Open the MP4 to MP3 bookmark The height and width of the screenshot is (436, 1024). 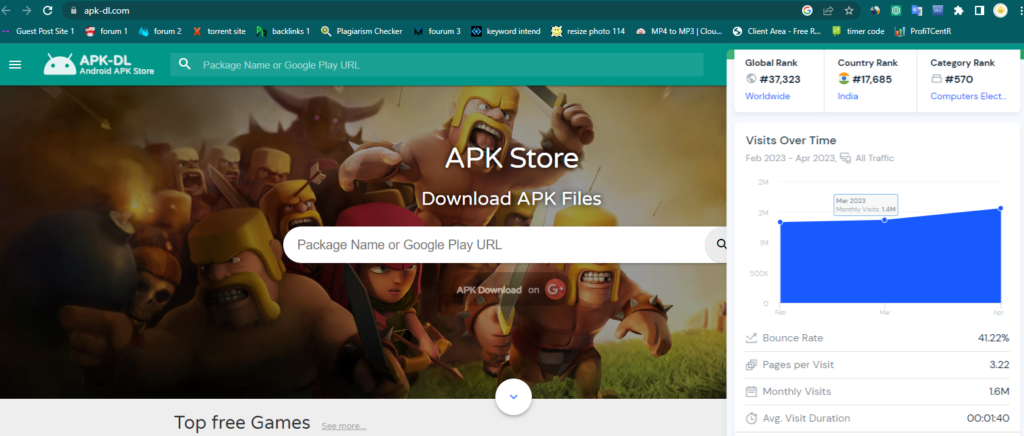[x=679, y=31]
